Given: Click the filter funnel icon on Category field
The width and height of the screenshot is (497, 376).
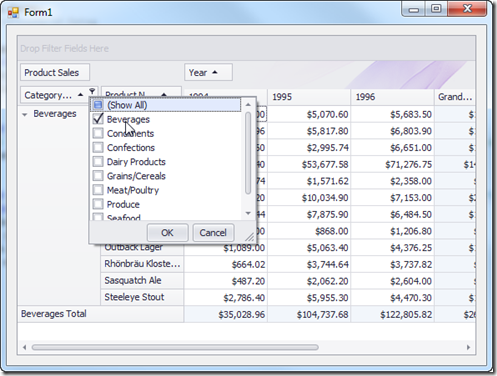Looking at the screenshot, I should click(x=92, y=91).
